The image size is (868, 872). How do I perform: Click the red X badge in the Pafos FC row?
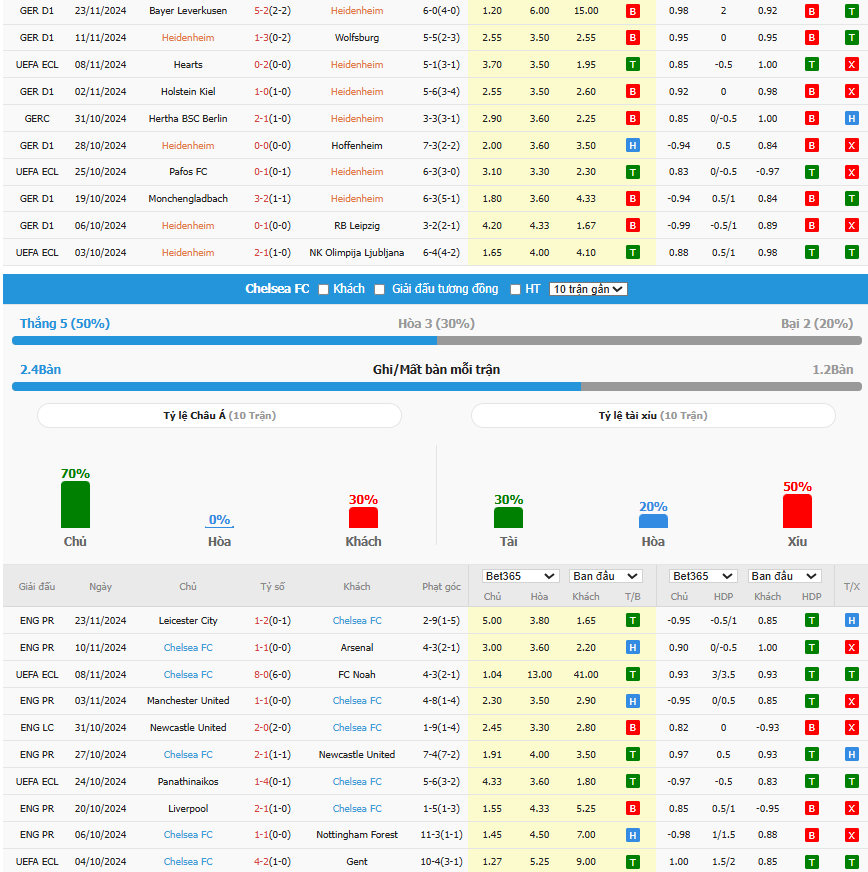point(851,172)
